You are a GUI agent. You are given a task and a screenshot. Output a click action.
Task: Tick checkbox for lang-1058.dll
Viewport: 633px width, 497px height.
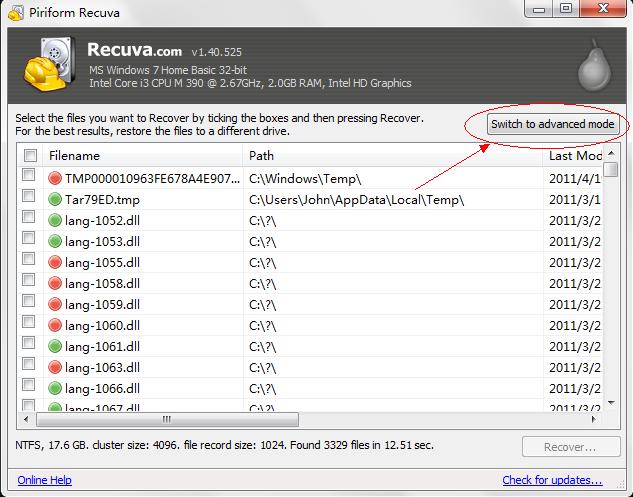point(28,280)
